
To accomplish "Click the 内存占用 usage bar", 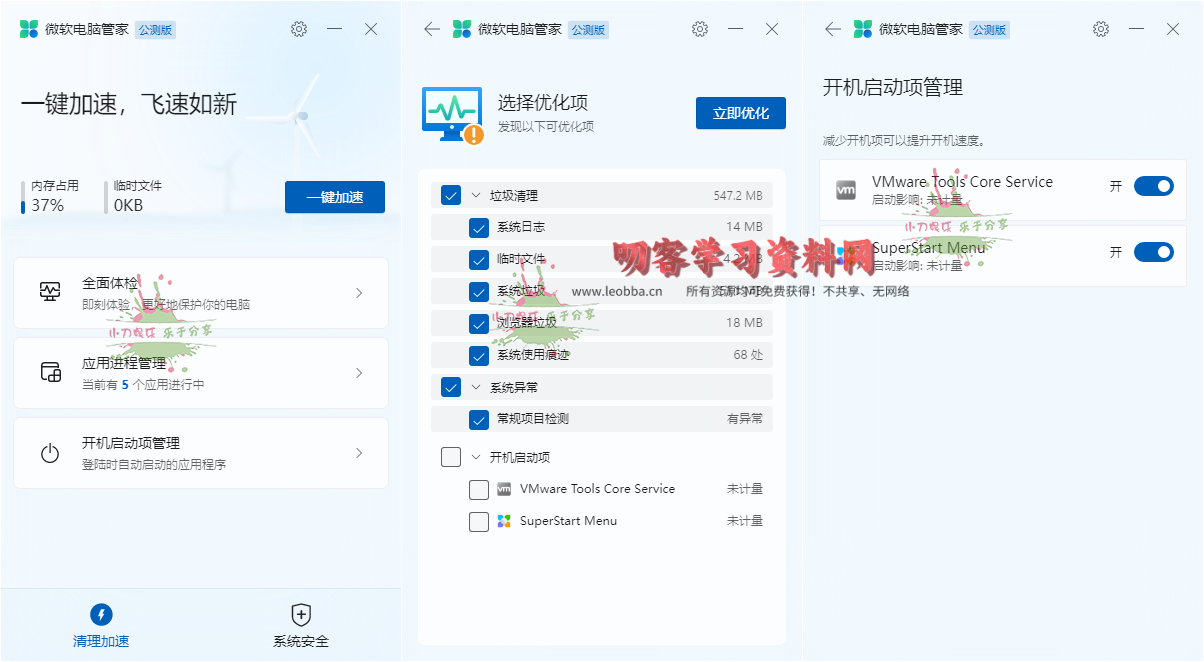I will click(23, 198).
